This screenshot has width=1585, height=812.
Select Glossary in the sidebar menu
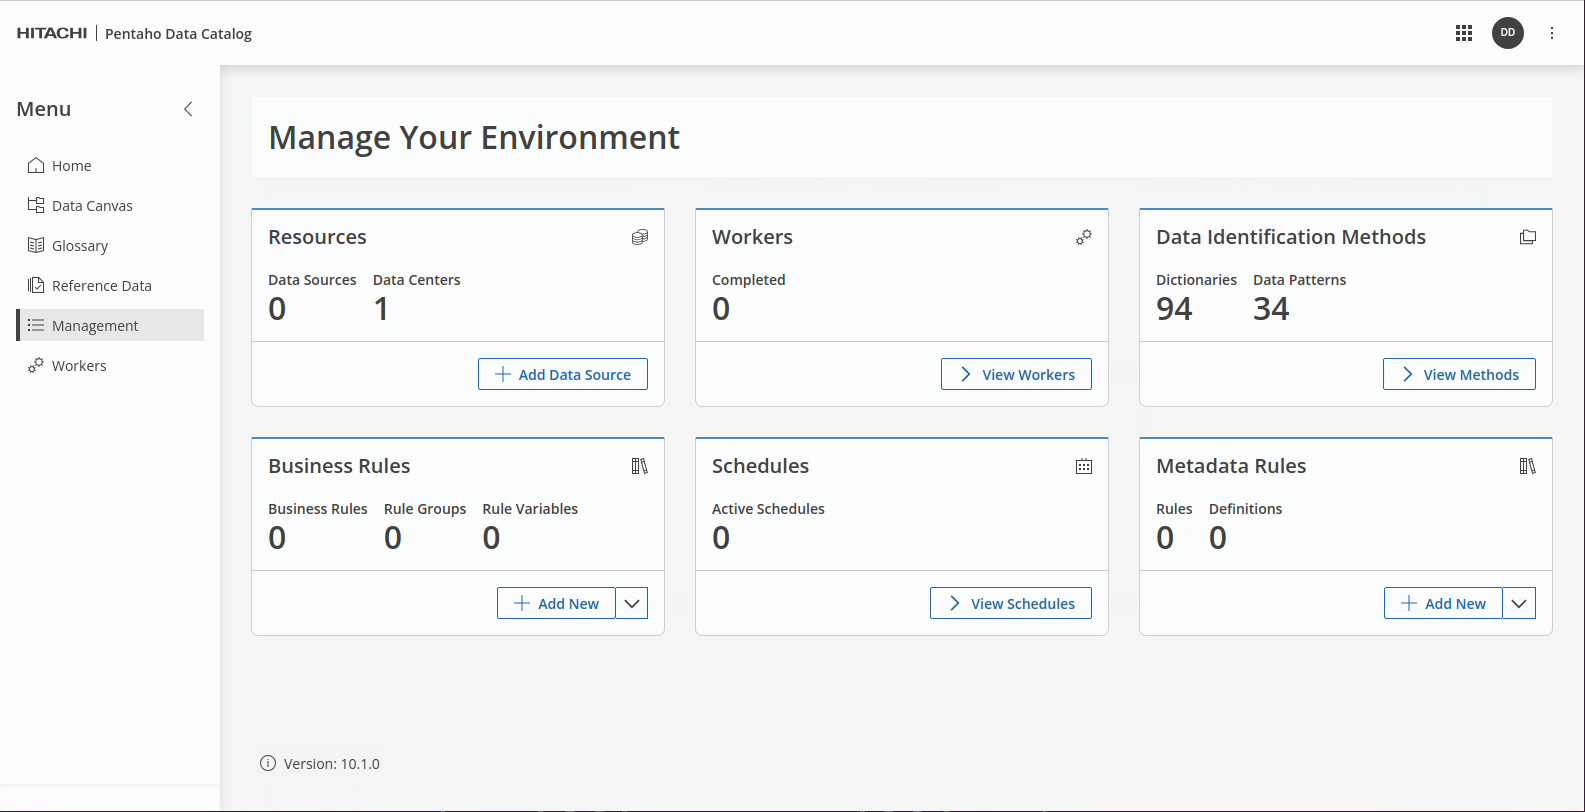pyautogui.click(x=79, y=246)
